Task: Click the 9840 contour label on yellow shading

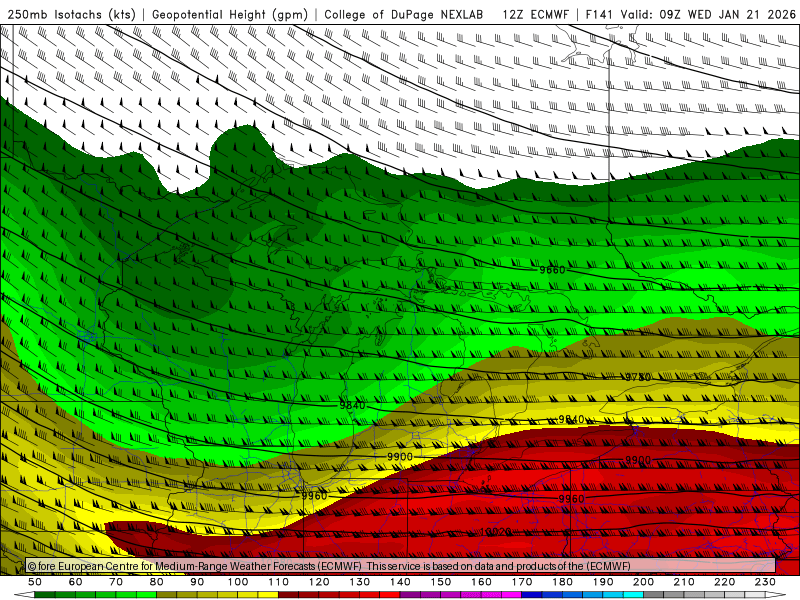Action: click(571, 419)
